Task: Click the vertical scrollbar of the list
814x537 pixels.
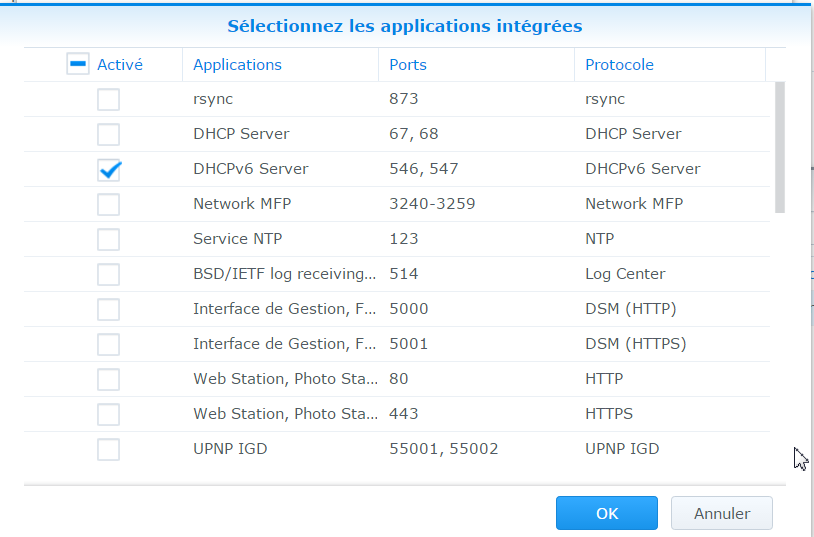Action: [x=779, y=148]
